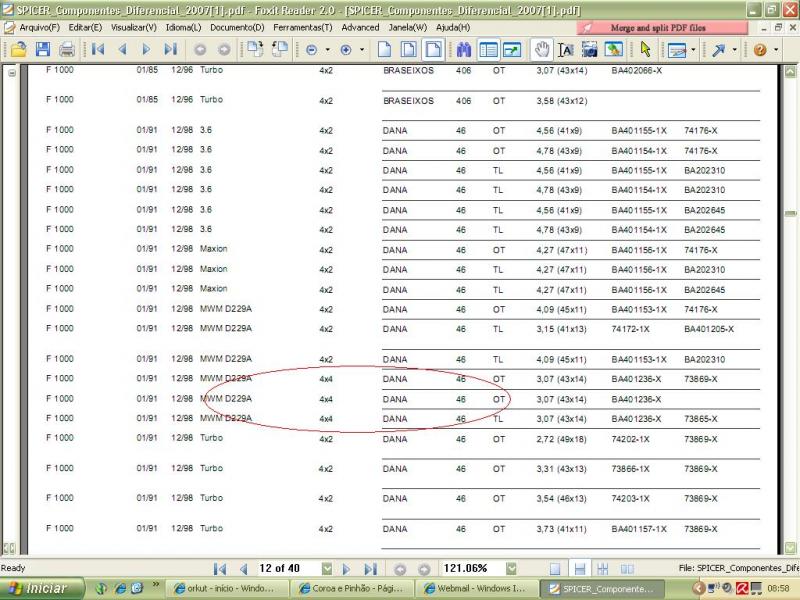Select the Hand tool
800x600 pixels.
541,49
